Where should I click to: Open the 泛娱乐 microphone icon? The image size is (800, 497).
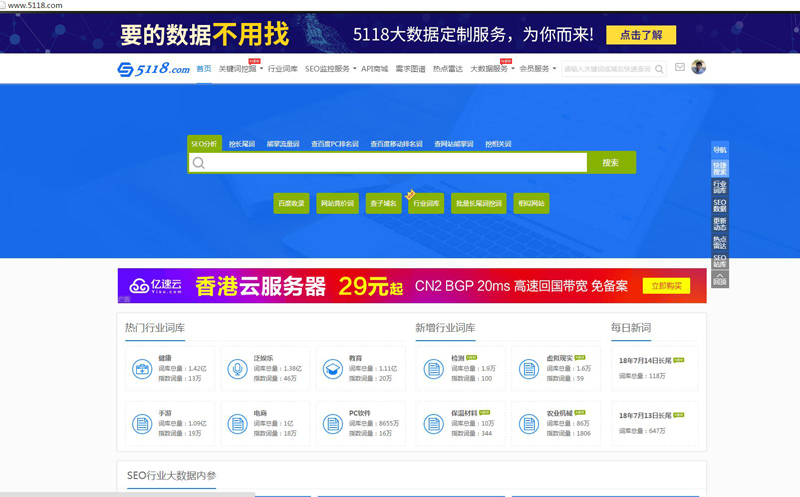pos(237,369)
